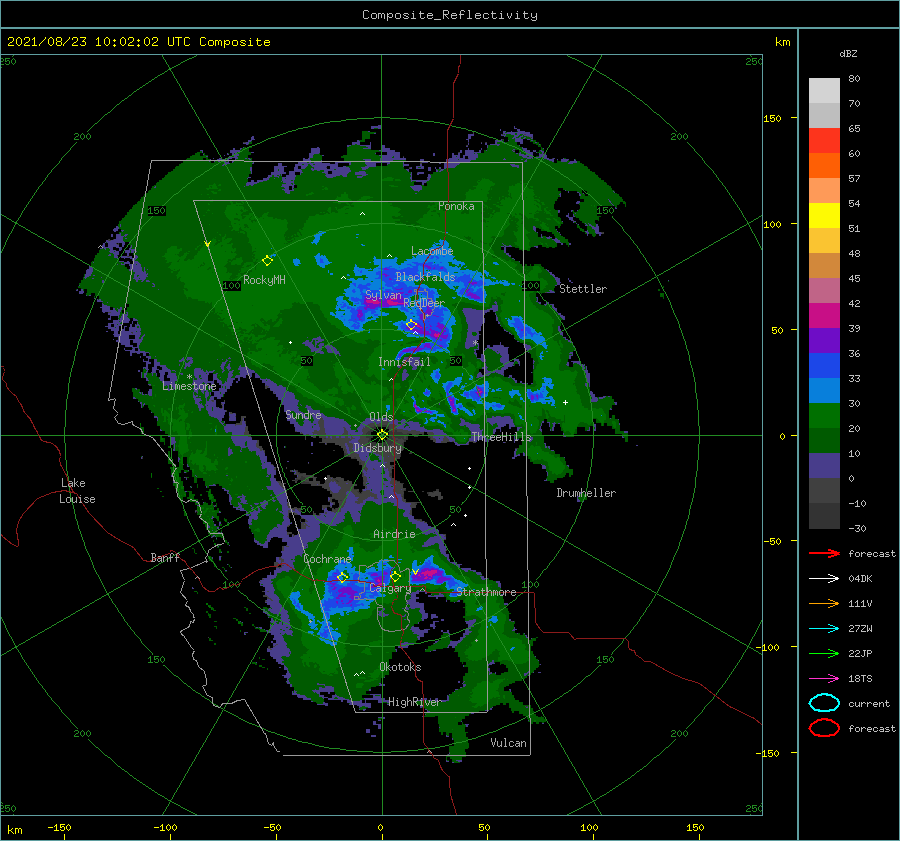Click the Banff label on map
This screenshot has height=841, width=900.
(165, 557)
